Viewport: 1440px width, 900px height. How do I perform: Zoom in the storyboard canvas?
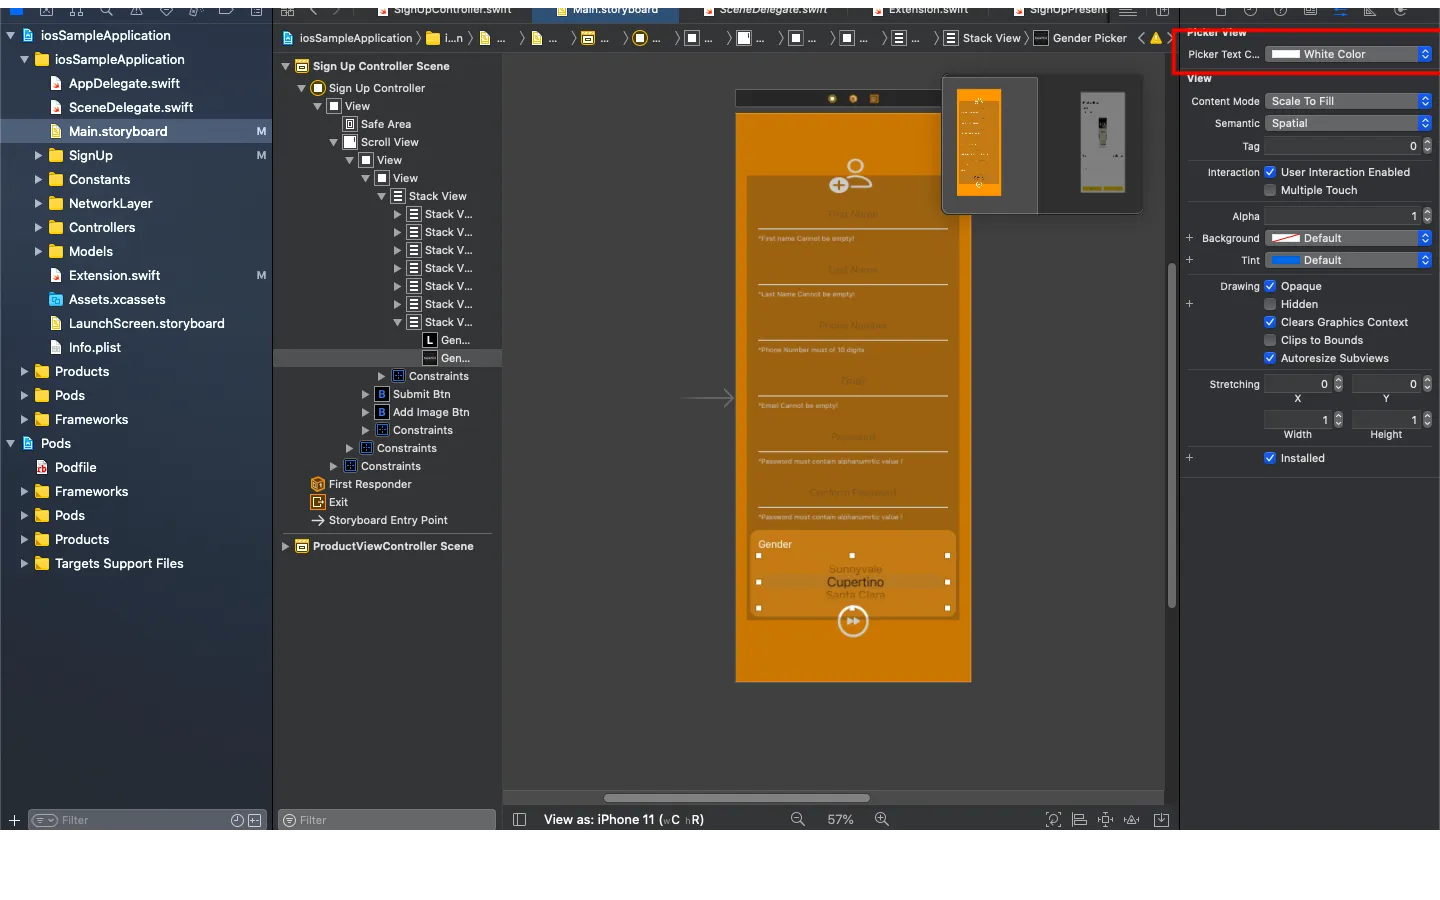881,819
